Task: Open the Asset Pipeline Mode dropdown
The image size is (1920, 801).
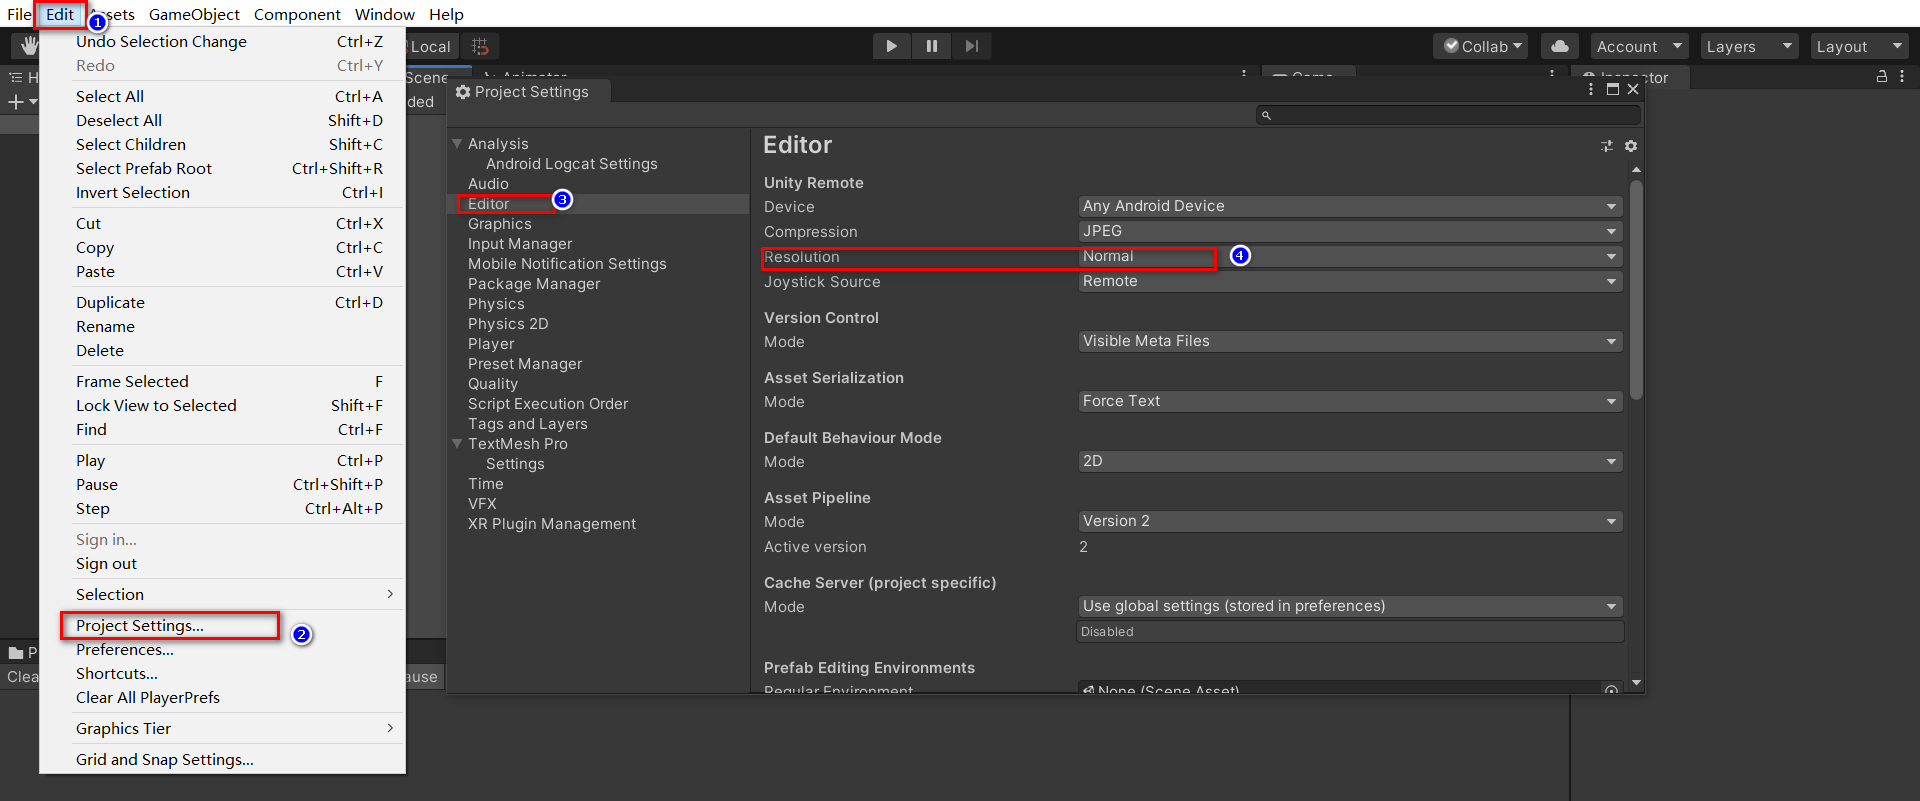Action: point(1350,521)
